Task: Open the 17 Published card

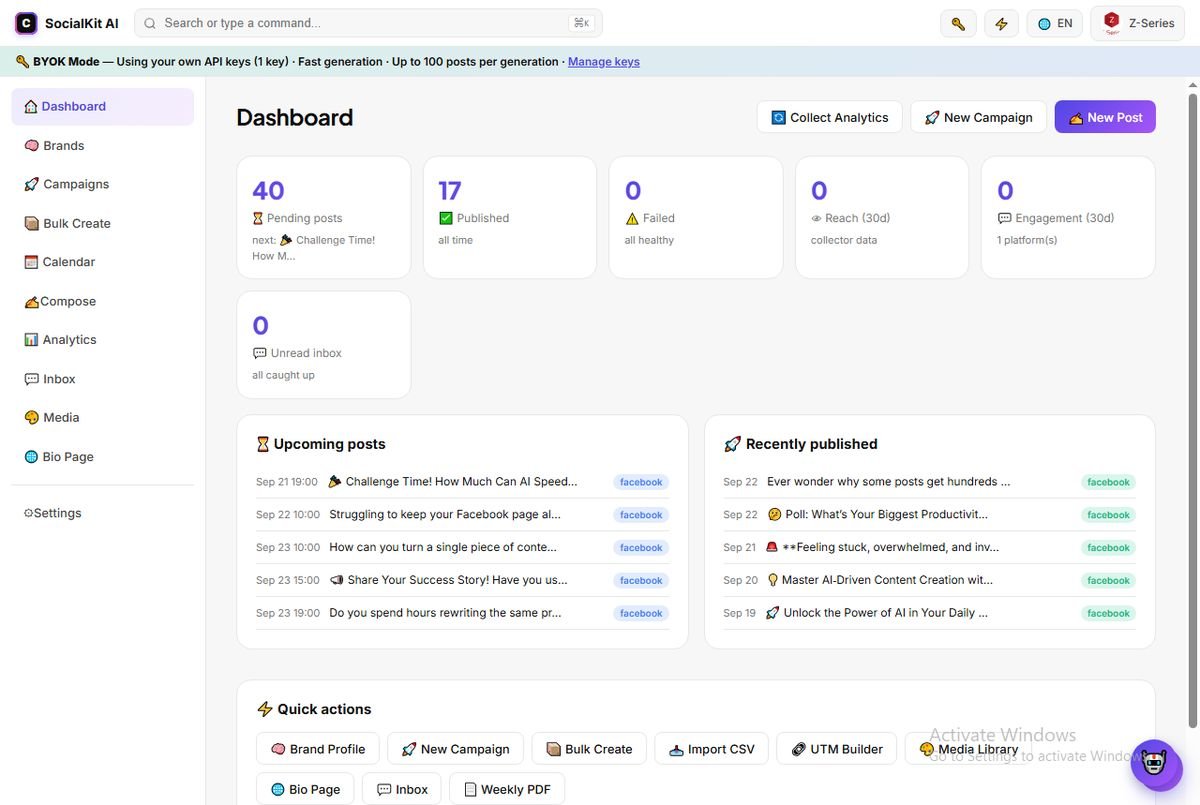Action: (510, 217)
